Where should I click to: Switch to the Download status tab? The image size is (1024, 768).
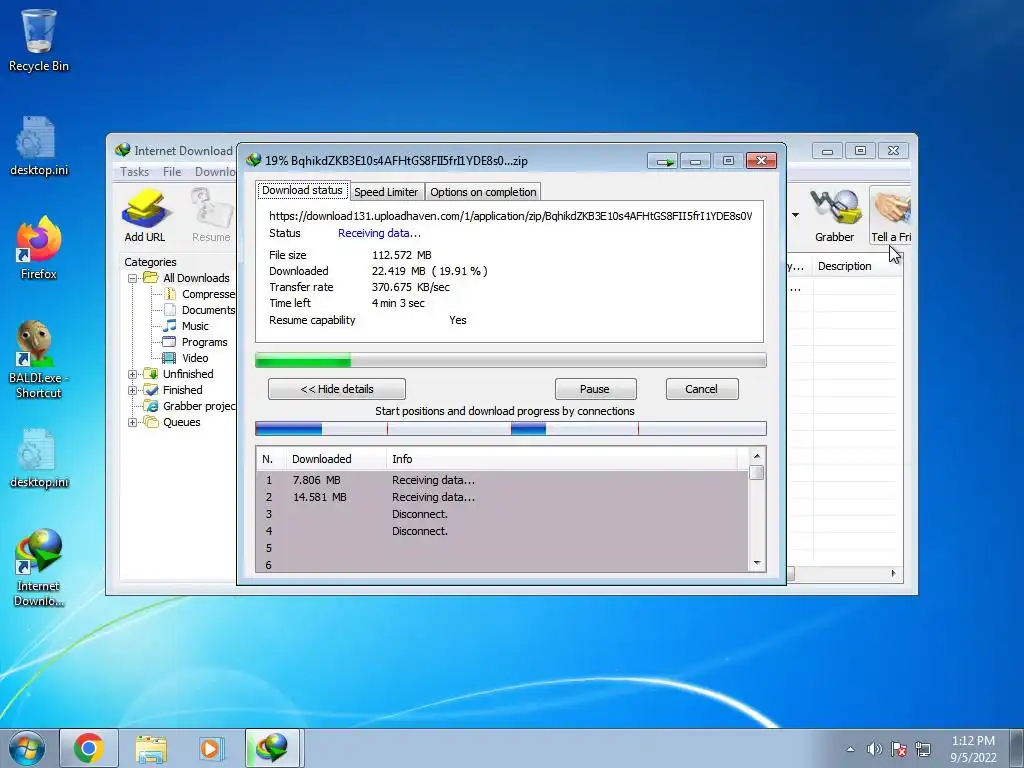(x=302, y=190)
